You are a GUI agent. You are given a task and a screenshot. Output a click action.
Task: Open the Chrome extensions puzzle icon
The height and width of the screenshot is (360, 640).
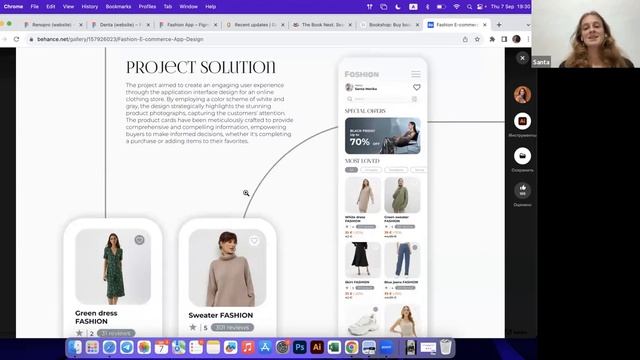(492, 39)
